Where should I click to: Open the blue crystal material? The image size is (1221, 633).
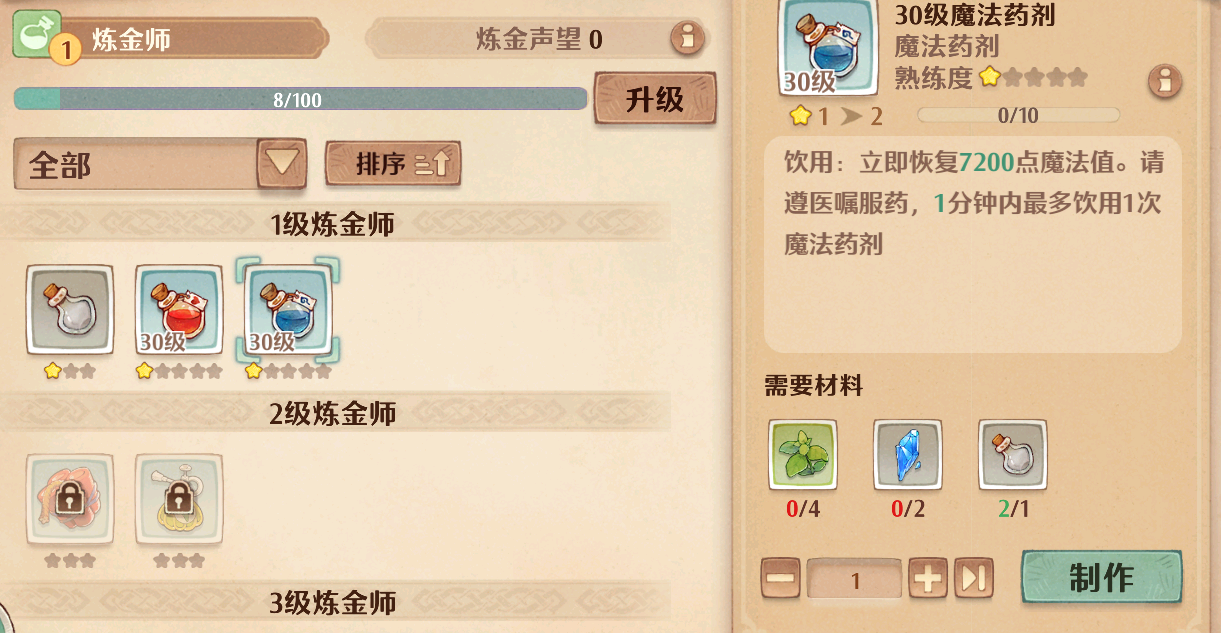coord(908,455)
